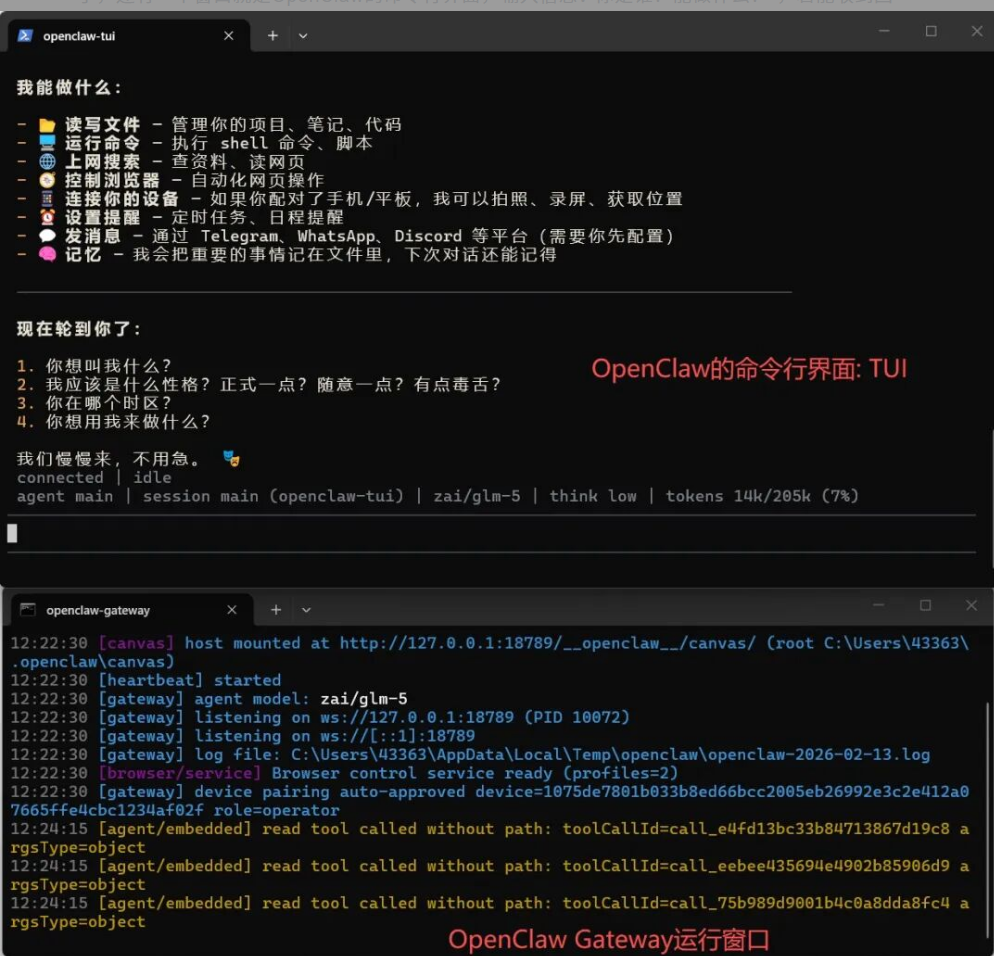Click the zai/glm-5 model in TUI status

(477, 496)
